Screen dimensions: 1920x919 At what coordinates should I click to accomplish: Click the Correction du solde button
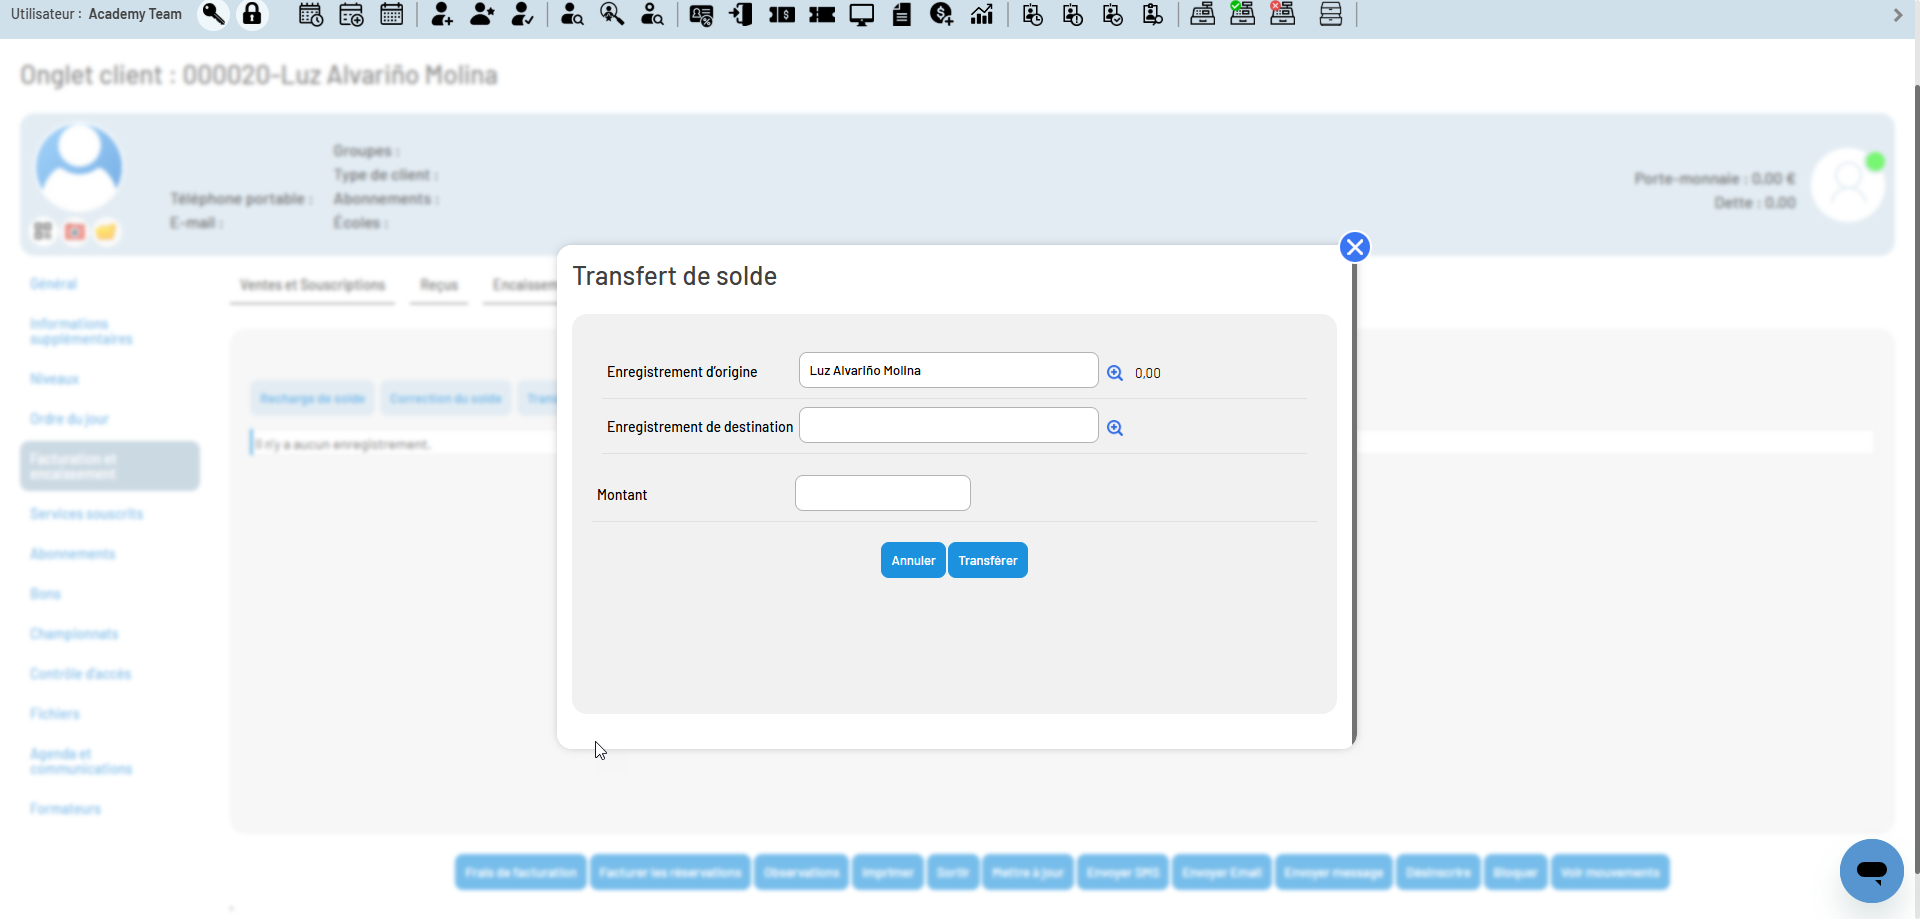pyautogui.click(x=445, y=398)
